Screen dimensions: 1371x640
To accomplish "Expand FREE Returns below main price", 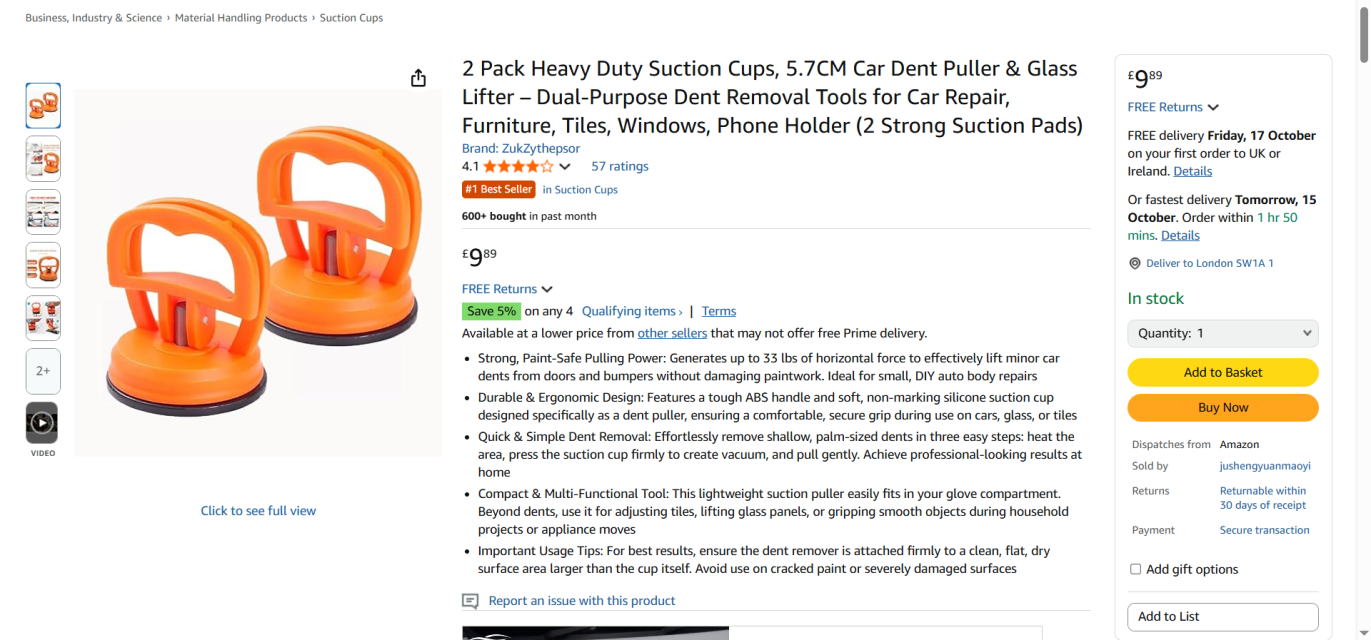I will pyautogui.click(x=507, y=289).
